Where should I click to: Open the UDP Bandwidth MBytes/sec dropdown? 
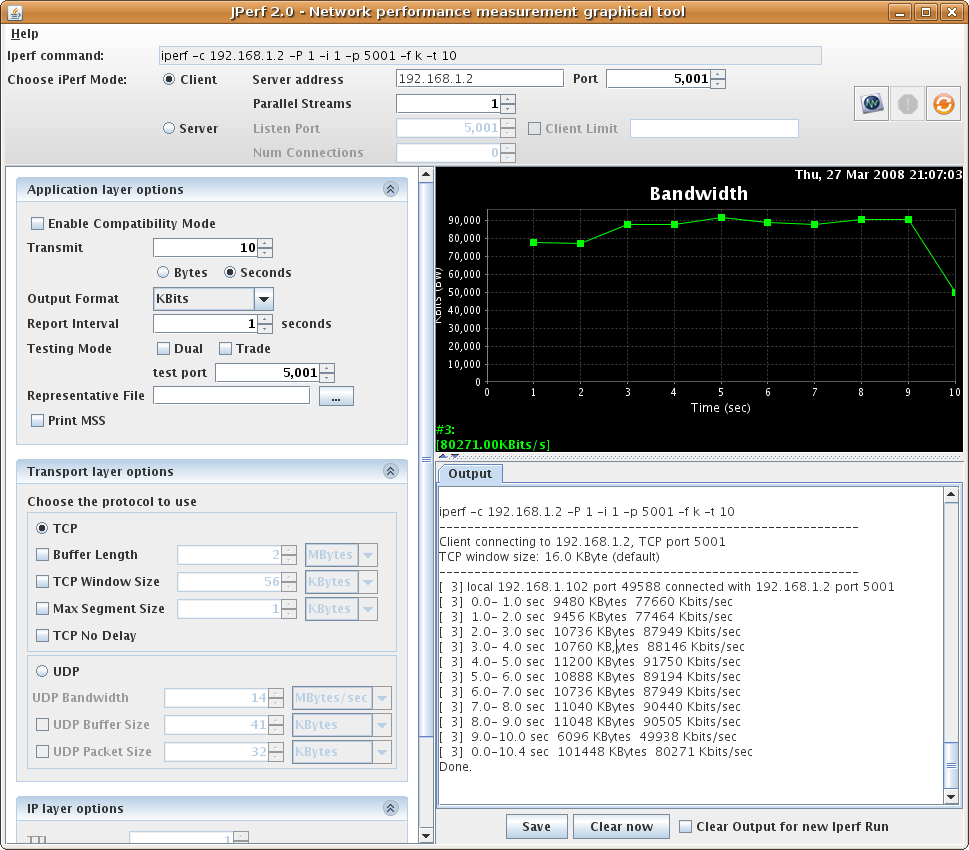382,698
